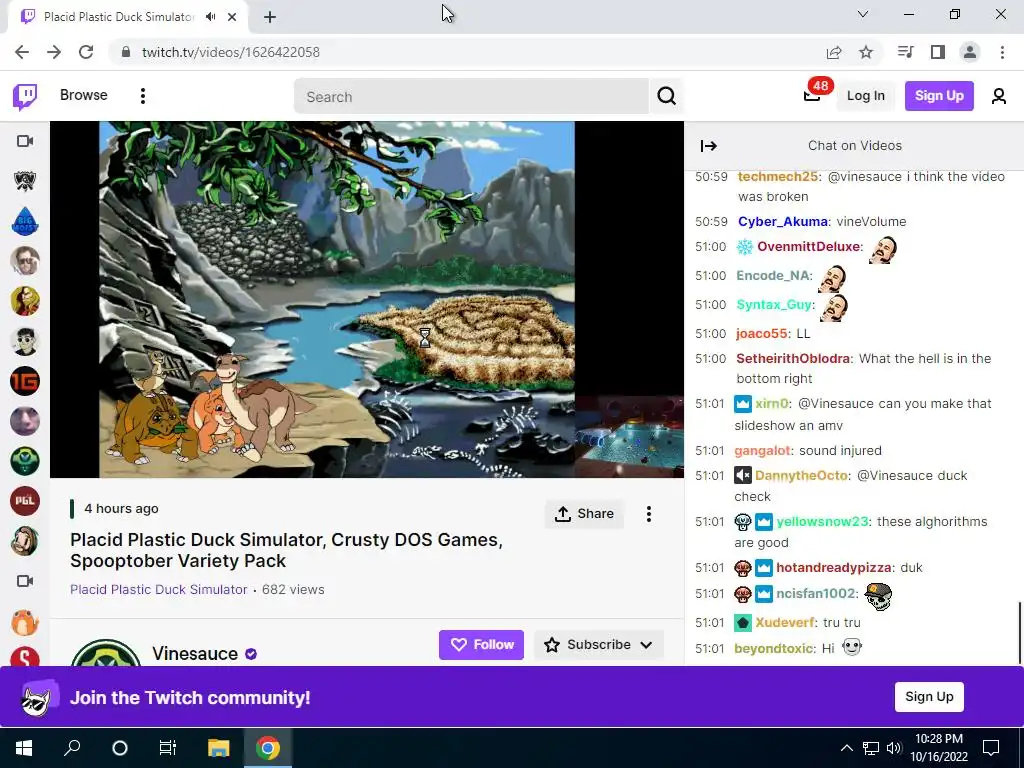Open the user profile icon menu
Viewport: 1024px width, 768px height.
pos(998,96)
